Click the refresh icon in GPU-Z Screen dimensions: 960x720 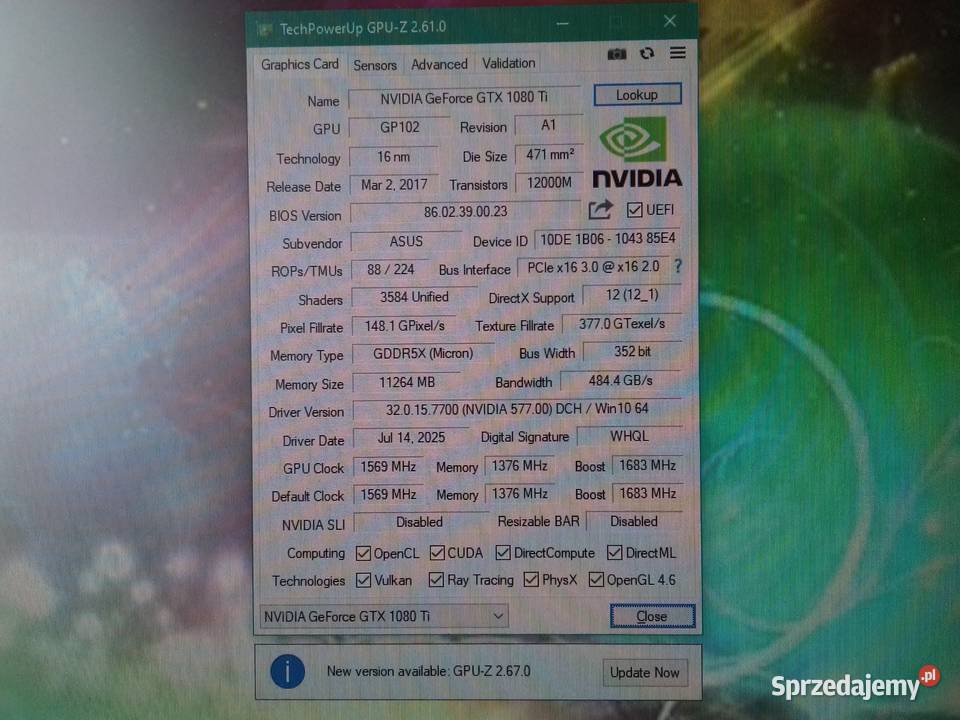[x=647, y=53]
